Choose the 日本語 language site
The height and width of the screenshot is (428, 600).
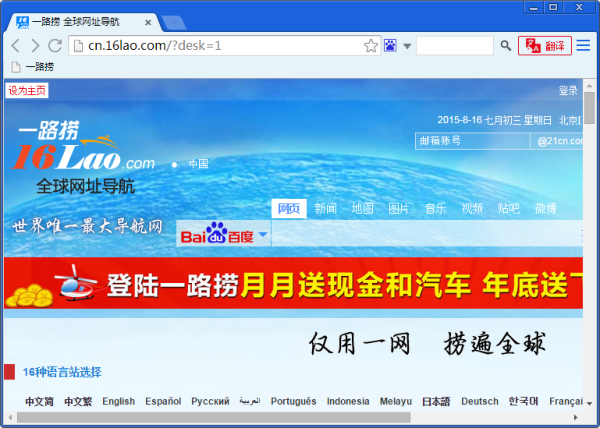[436, 401]
